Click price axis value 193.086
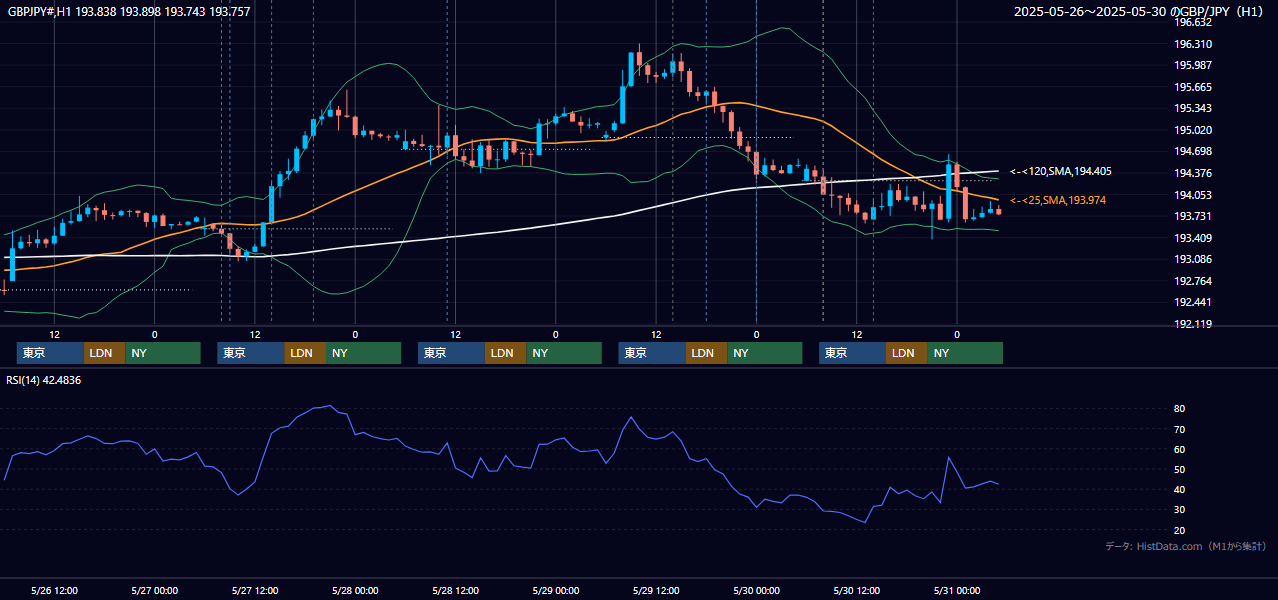Screen dimensions: 1278x600 pos(1192,259)
